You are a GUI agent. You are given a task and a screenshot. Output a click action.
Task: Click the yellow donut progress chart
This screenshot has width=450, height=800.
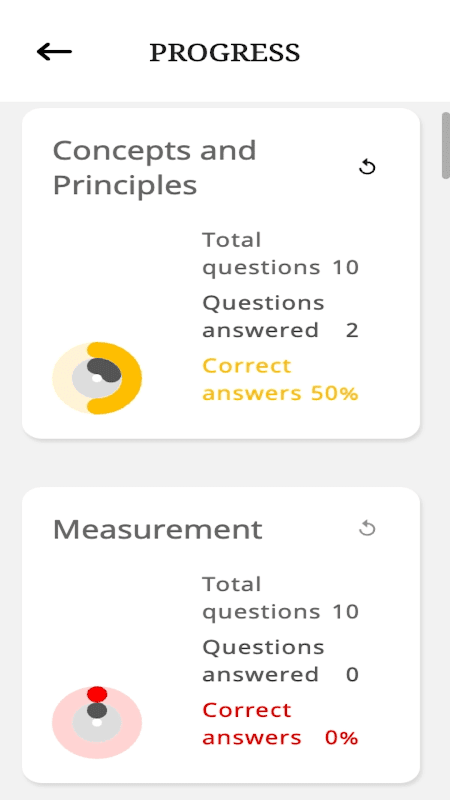pos(97,378)
